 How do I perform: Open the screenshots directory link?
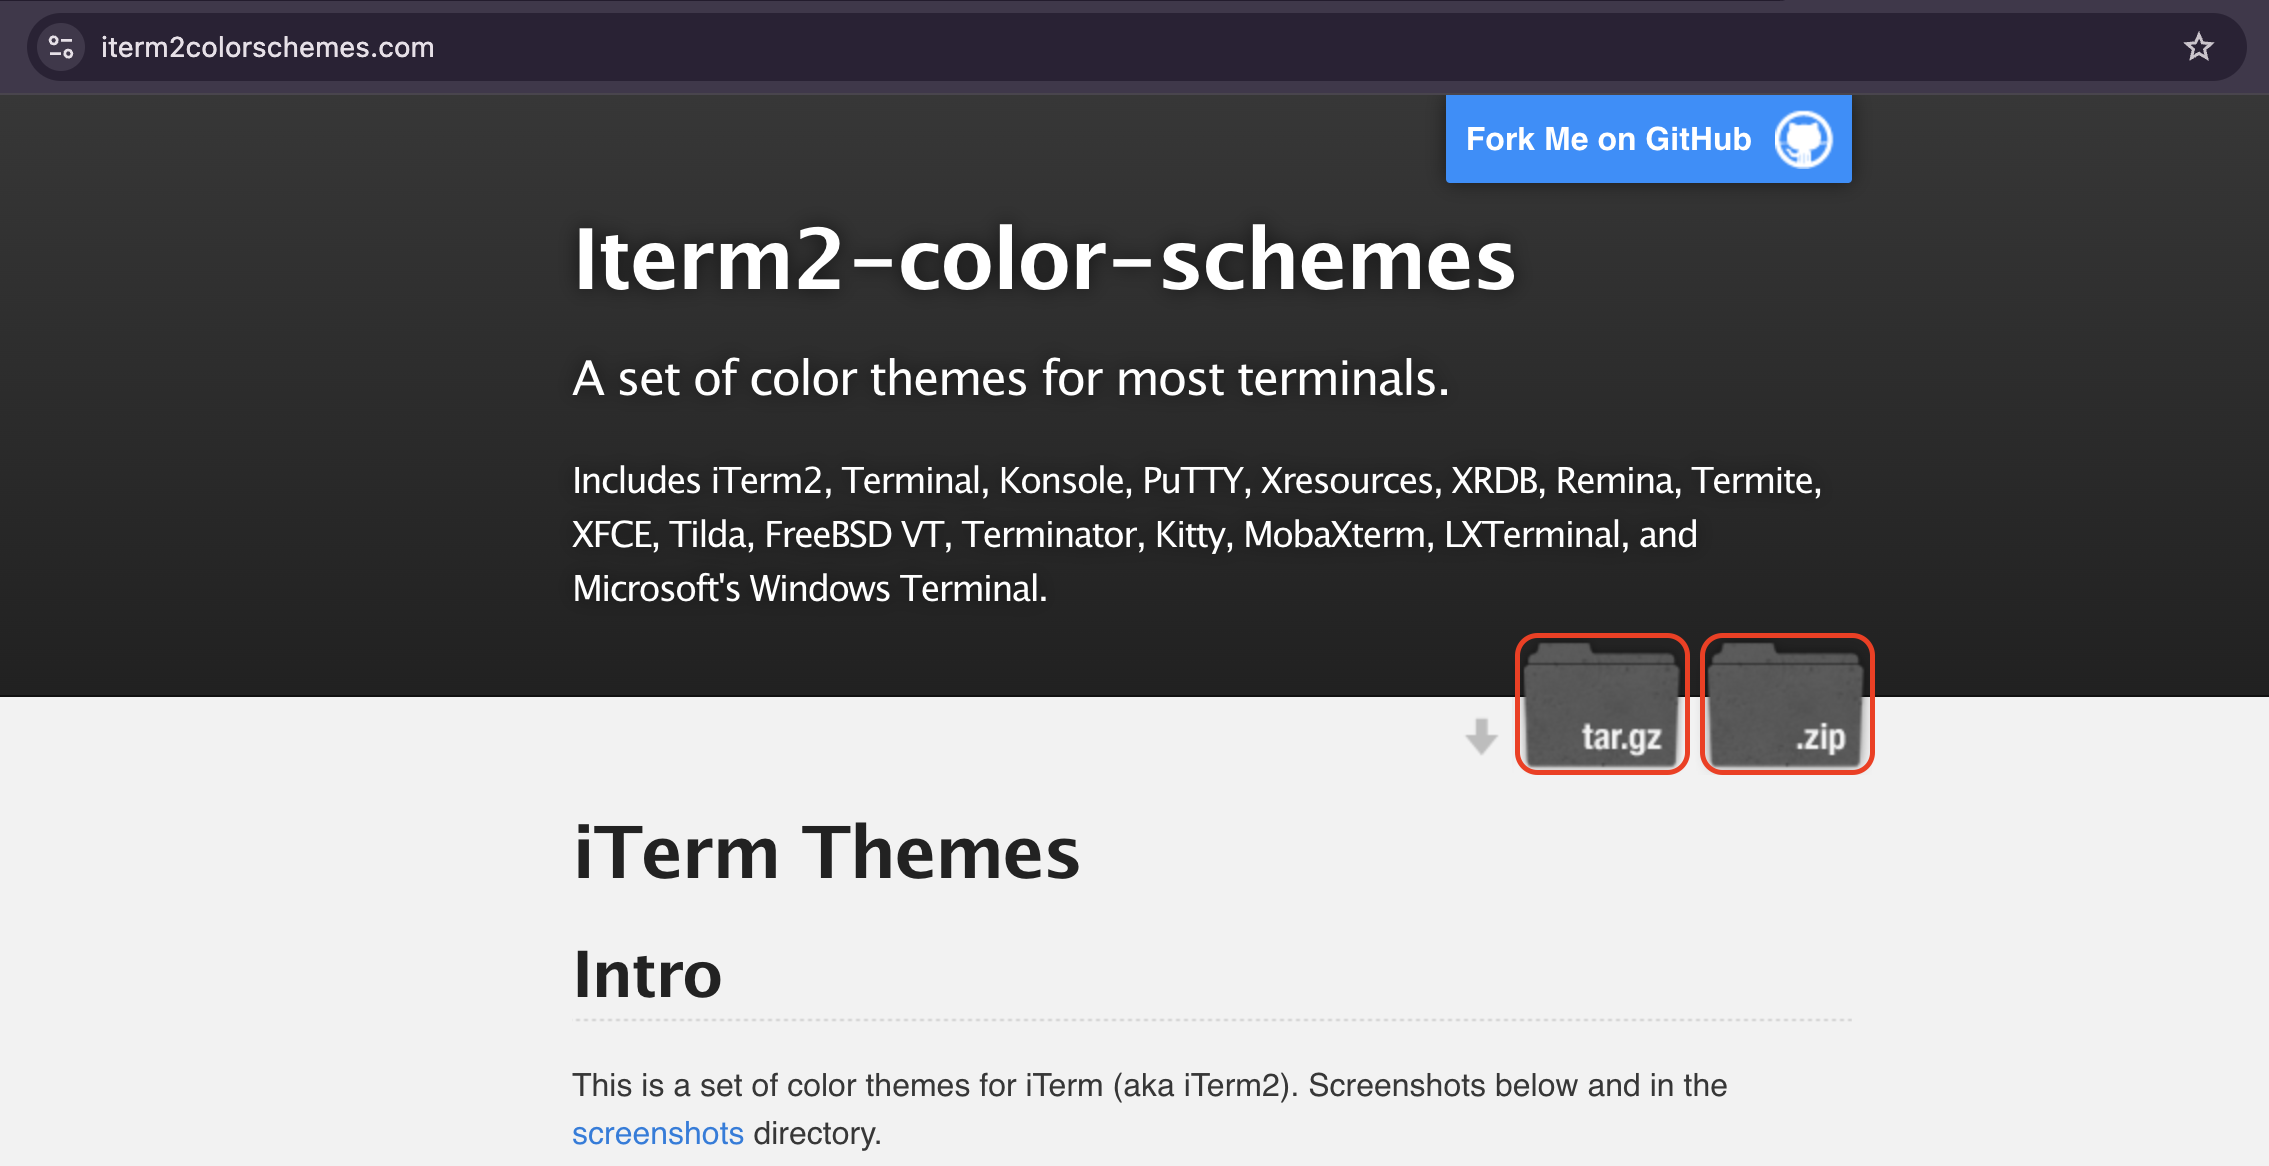657,1133
